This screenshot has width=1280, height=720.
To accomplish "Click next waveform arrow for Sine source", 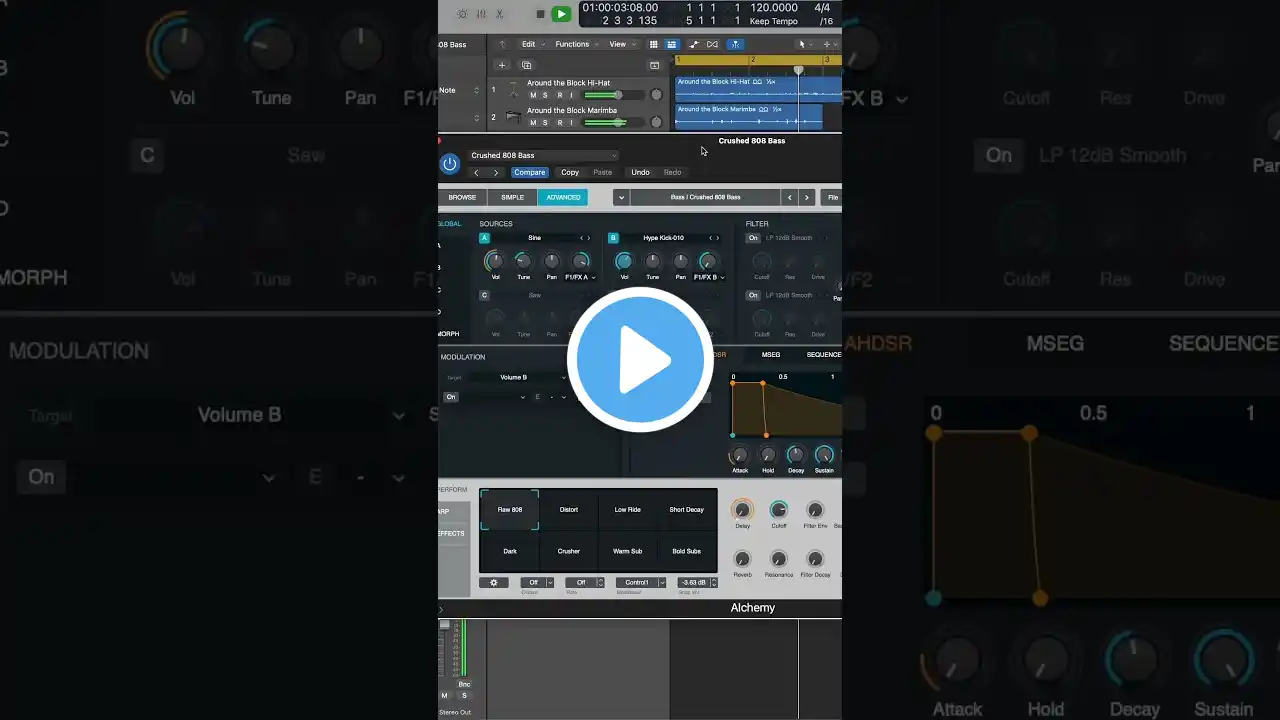I will click(588, 238).
